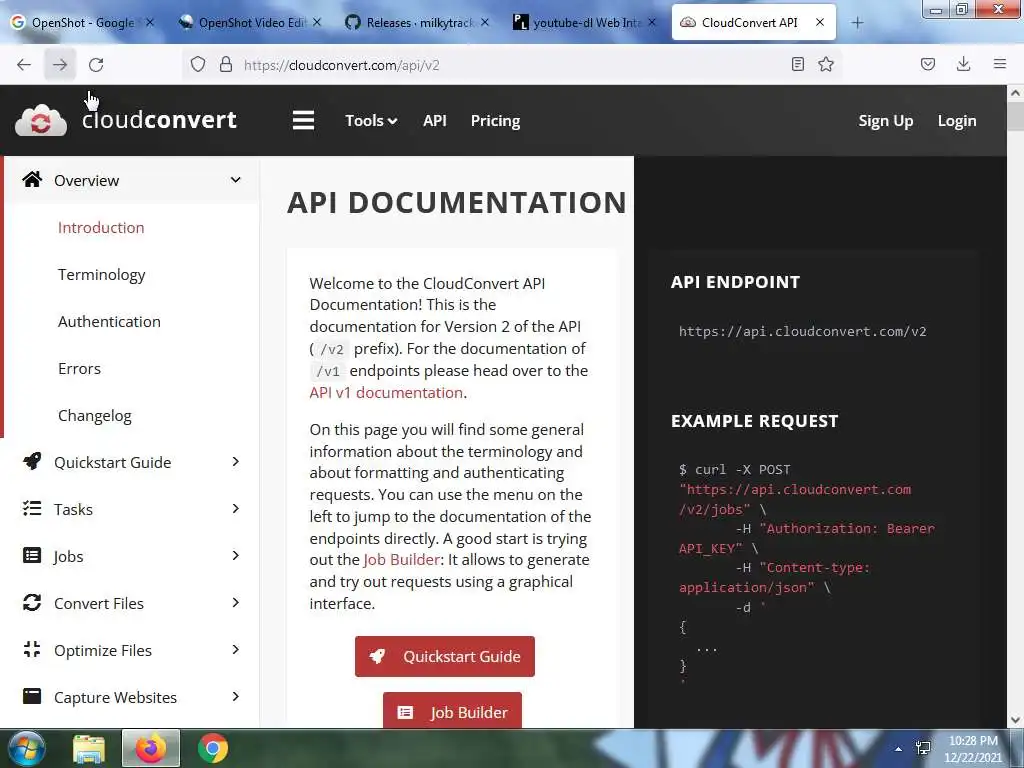Screen dimensions: 1024x768
Task: Click the API endpoint URL text
Action: (803, 331)
